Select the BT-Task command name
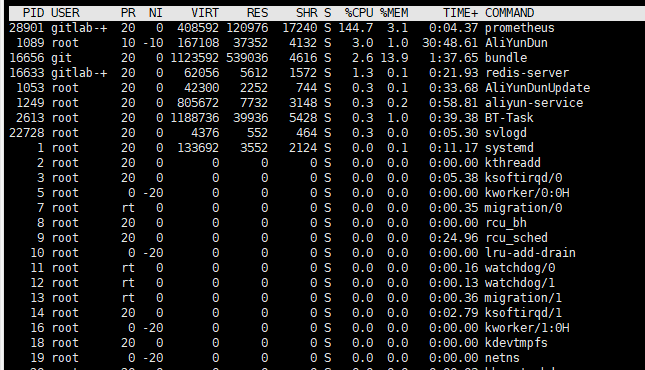This screenshot has width=645, height=370. click(509, 118)
